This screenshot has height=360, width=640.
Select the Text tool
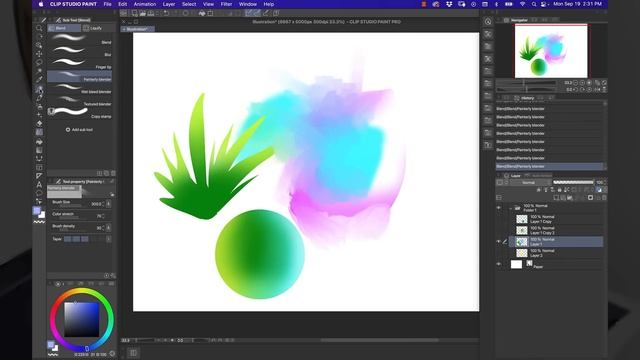coord(39,184)
